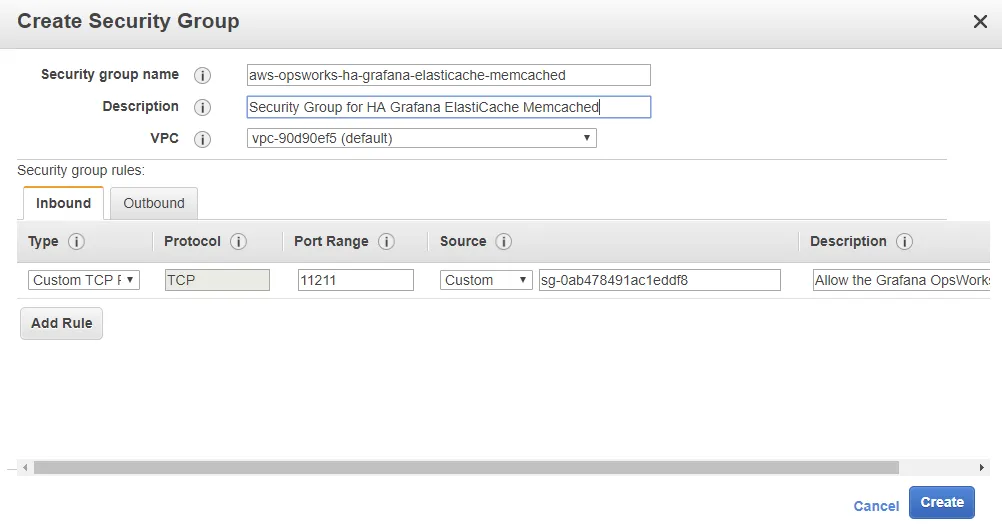The width and height of the screenshot is (1002, 525).
Task: Expand the Custom TCP rule type dropdown
Action: pyautogui.click(x=84, y=280)
